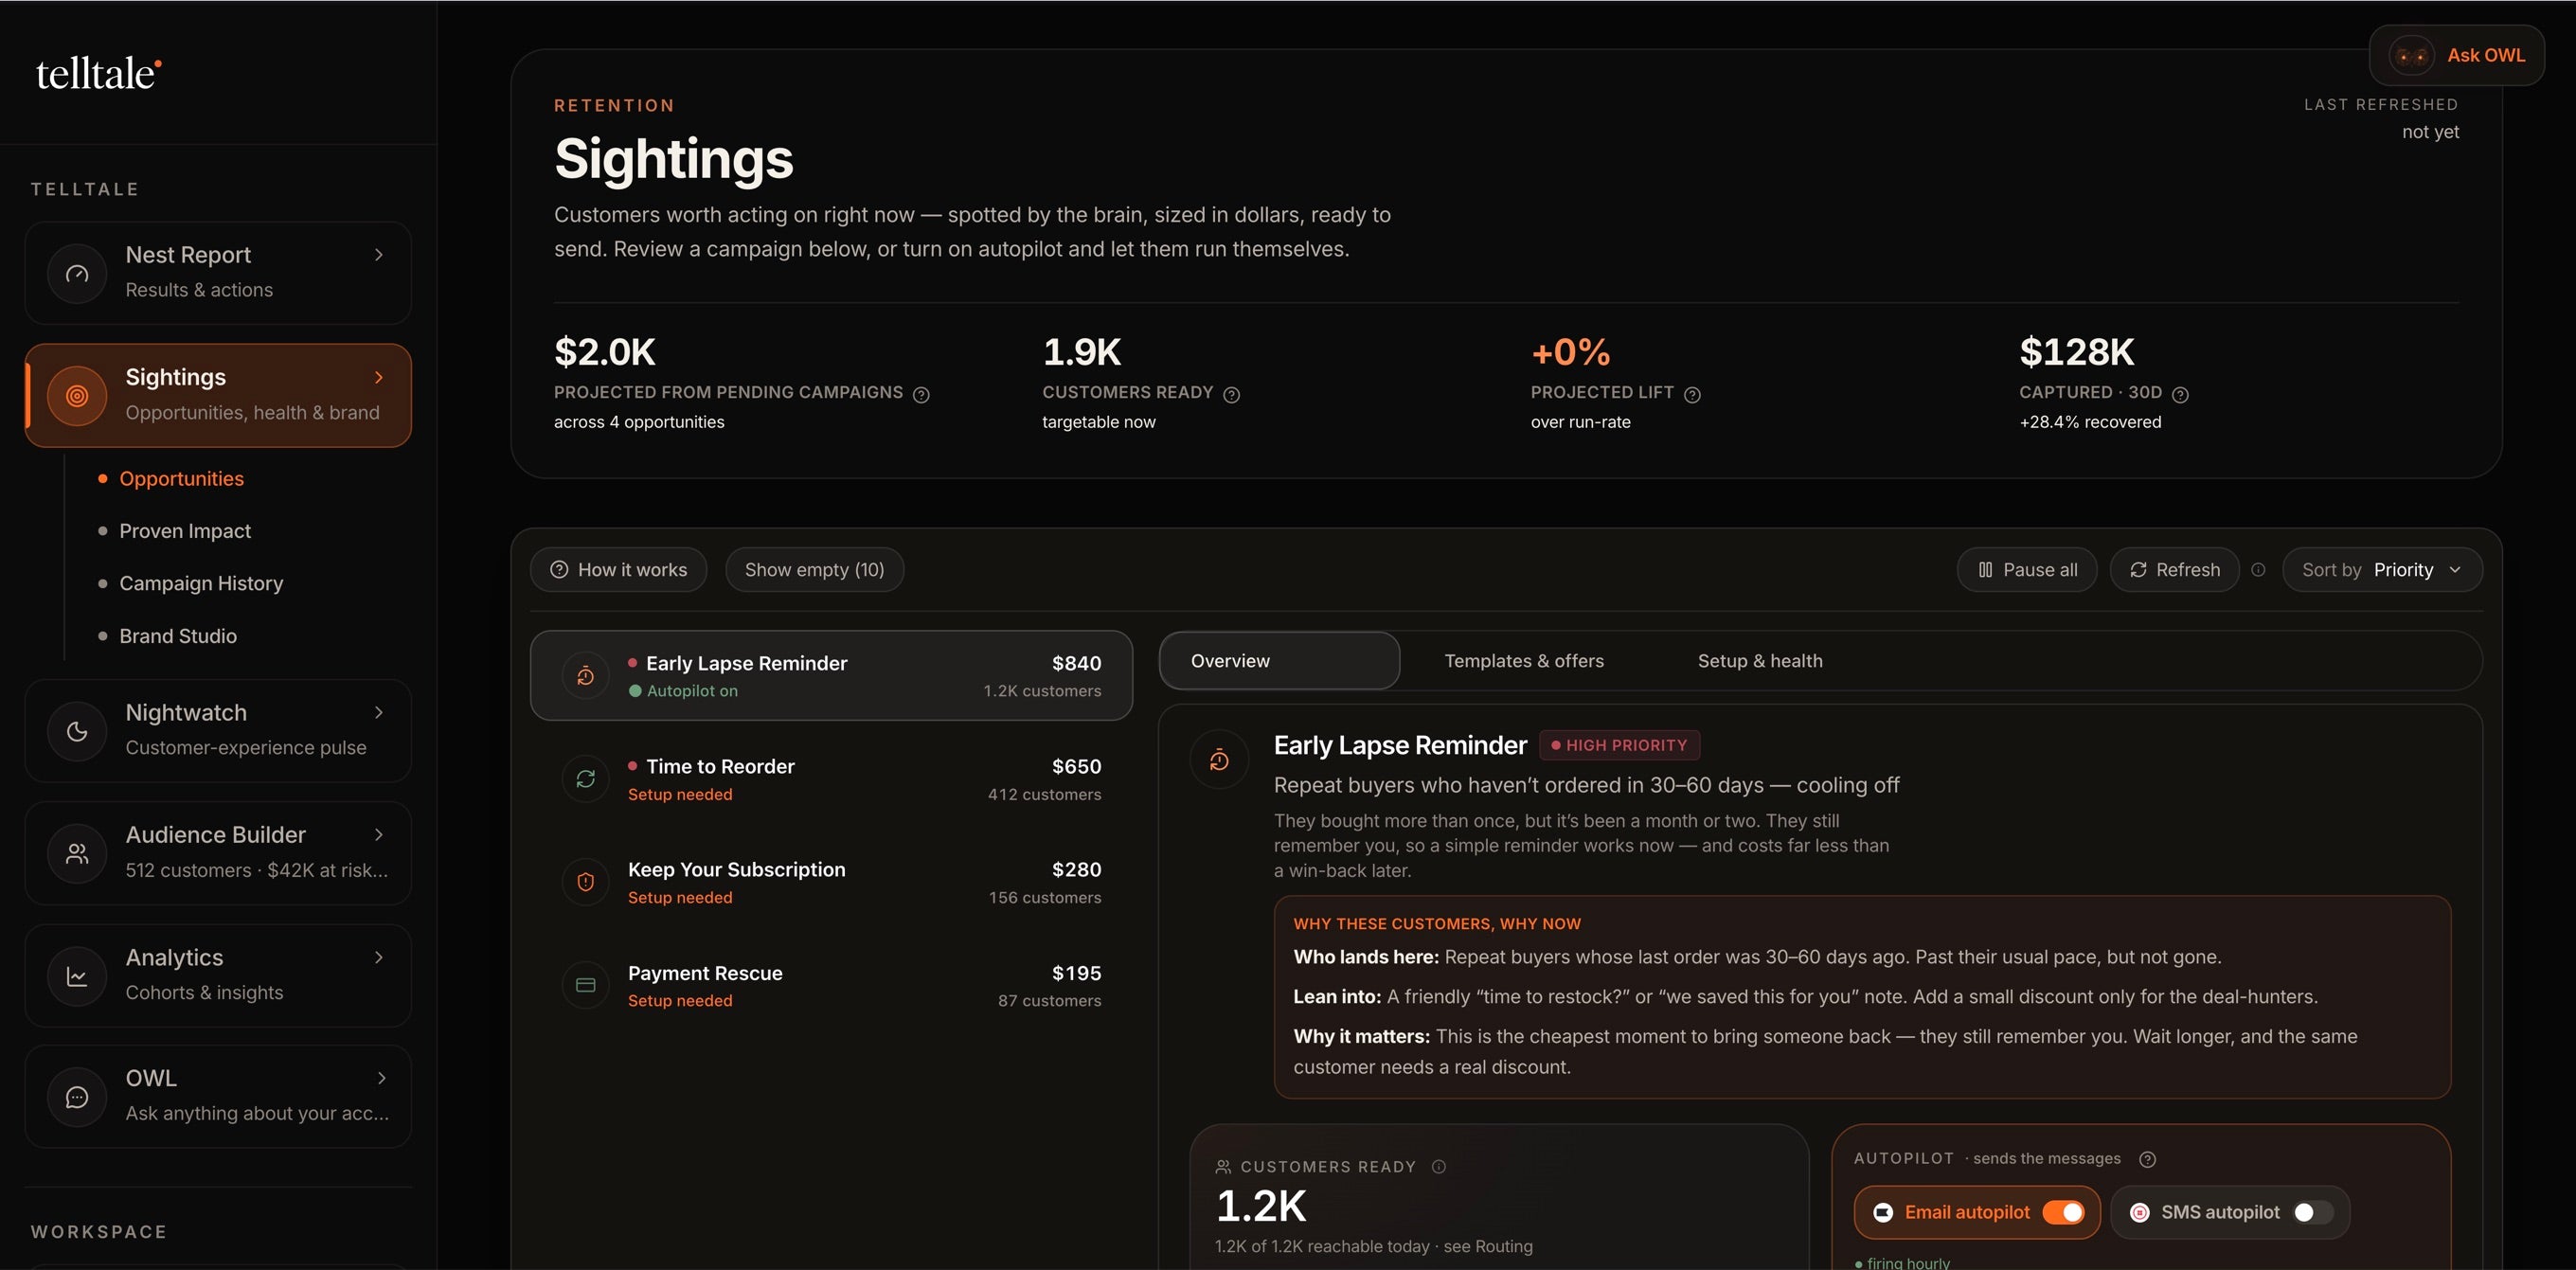Click info icon next to Customers Ready card title
This screenshot has height=1270, width=2576.
pos(1439,1167)
